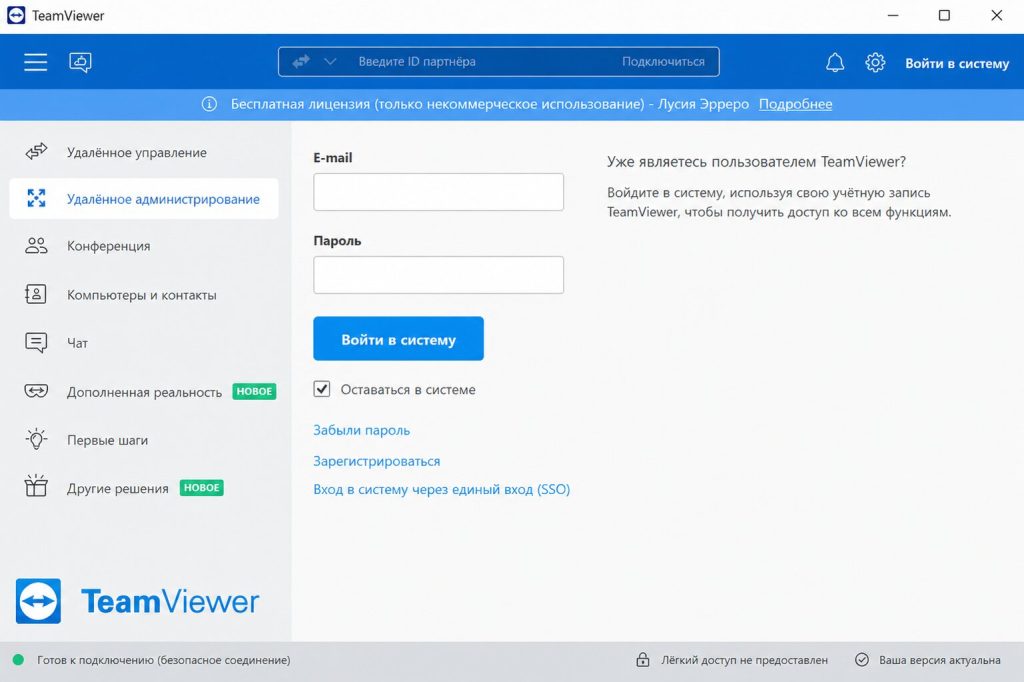The image size is (1024, 682).
Task: Open Зарегистрироваться link
Action: coord(377,461)
